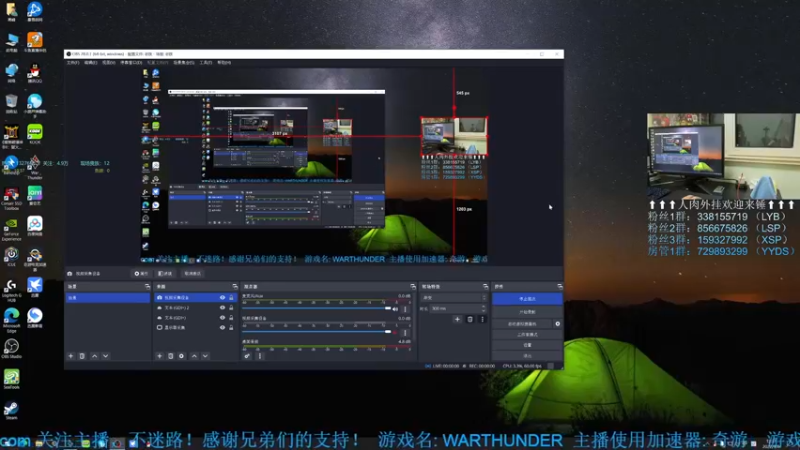
Task: Open the 麦克风/Aux channel three-dot menu
Action: click(406, 309)
